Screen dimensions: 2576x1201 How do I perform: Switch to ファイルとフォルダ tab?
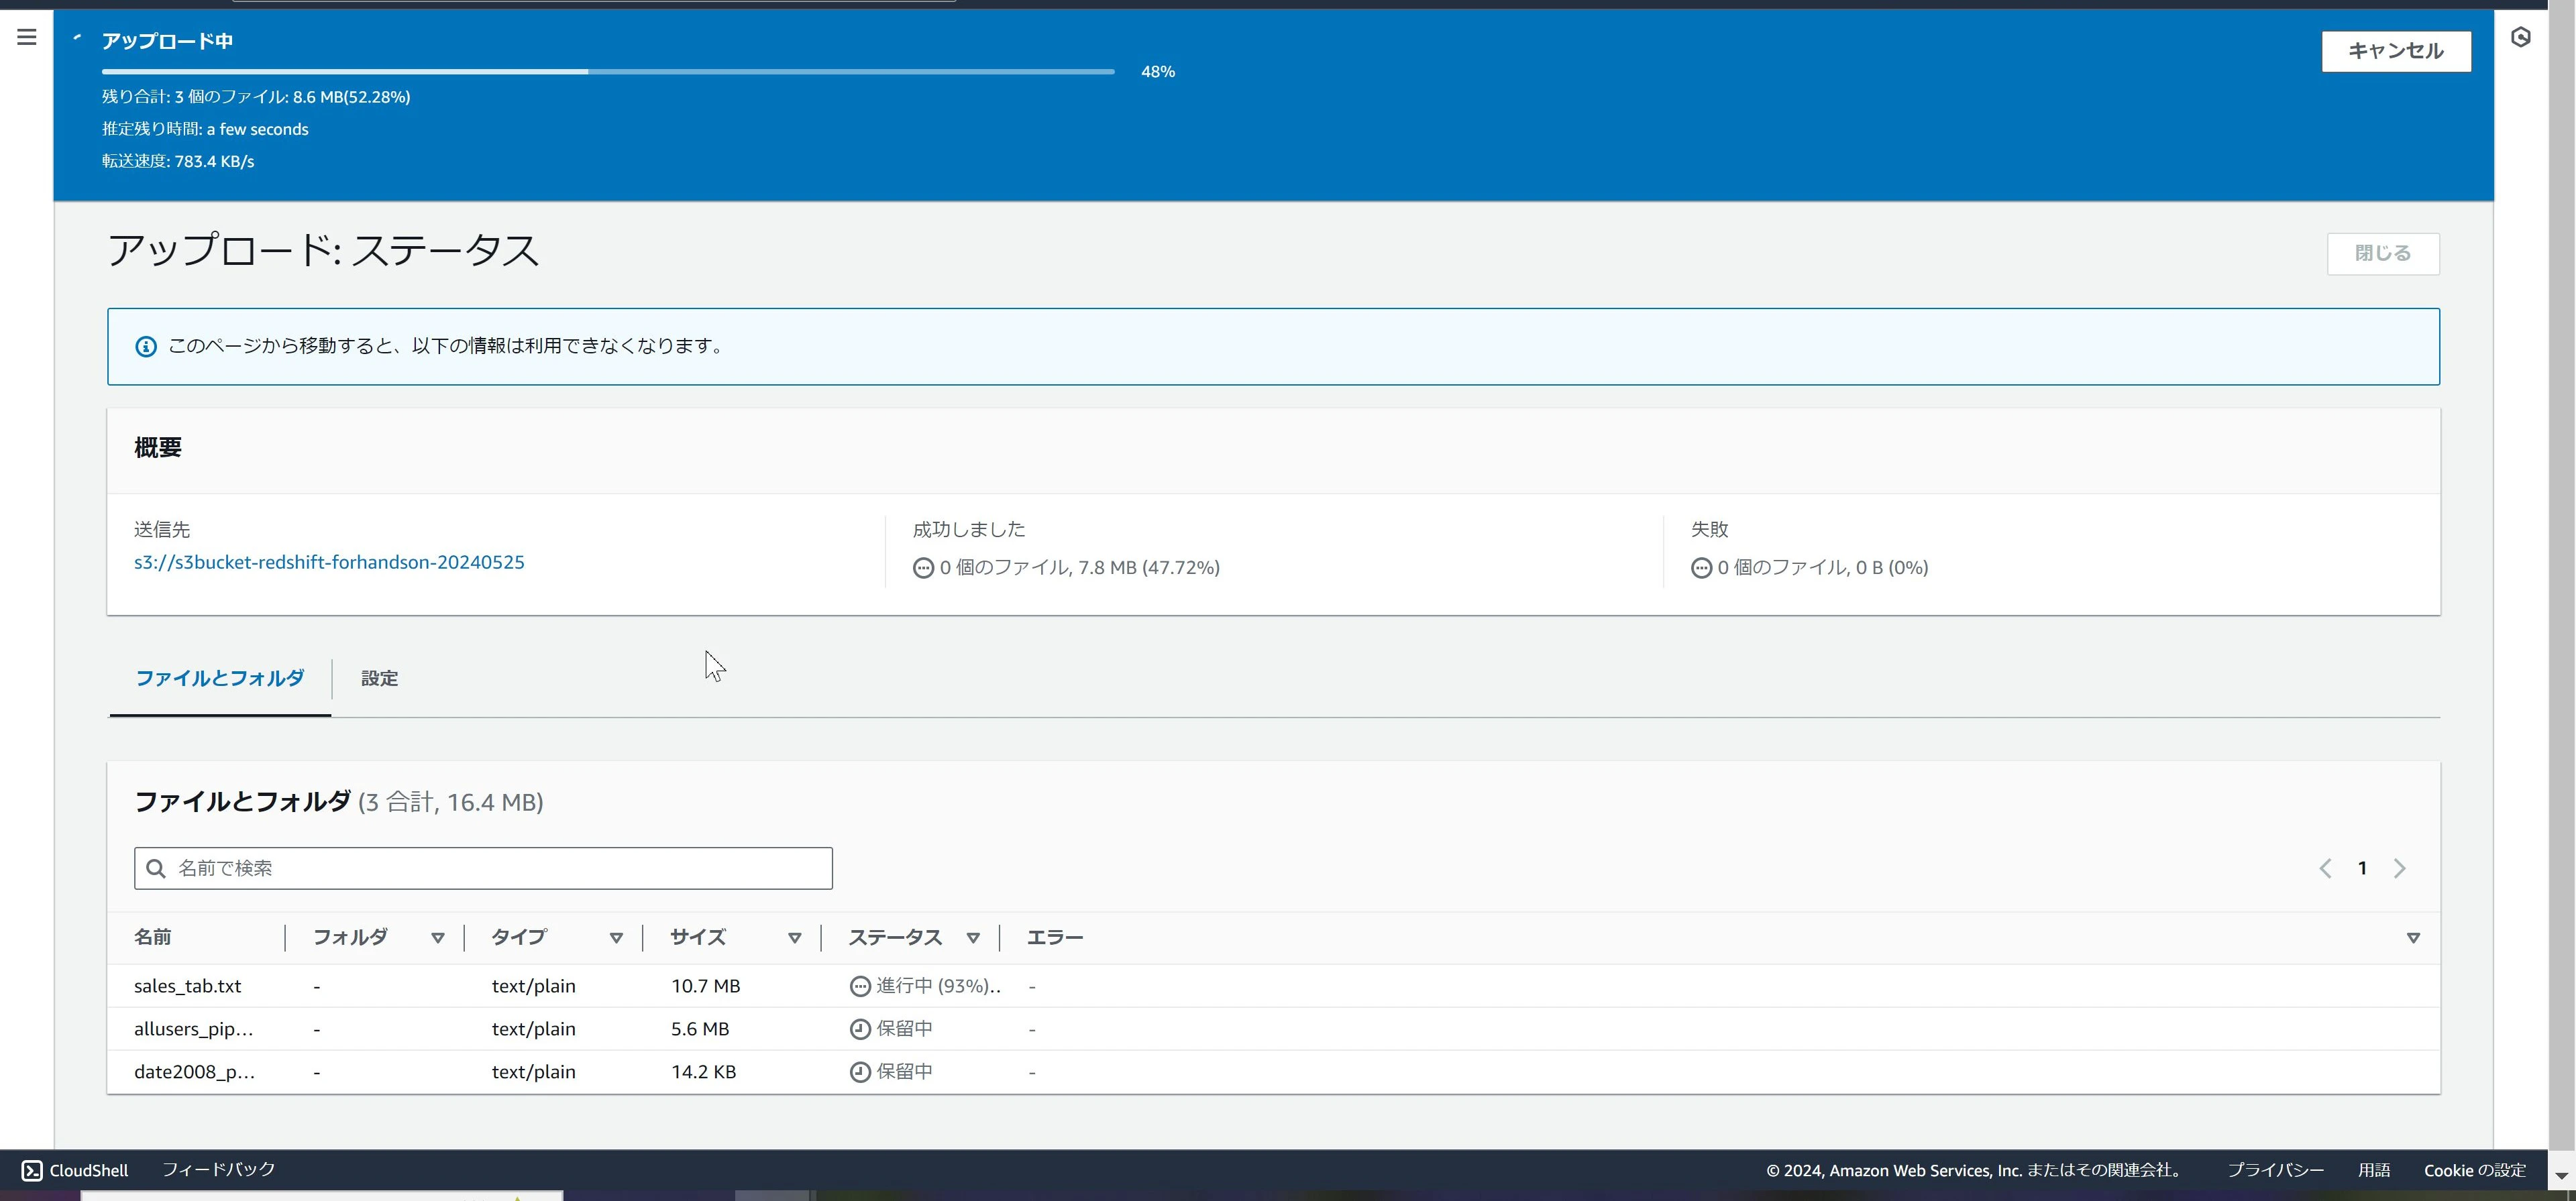pyautogui.click(x=220, y=679)
